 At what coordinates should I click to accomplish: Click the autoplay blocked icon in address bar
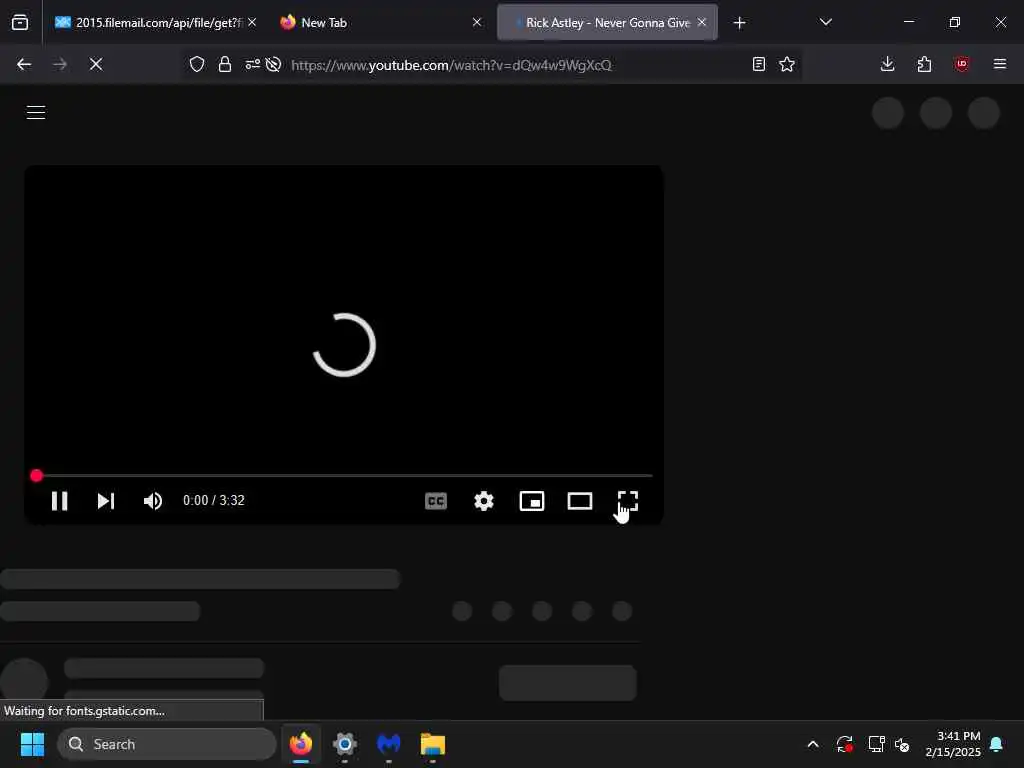[x=274, y=64]
